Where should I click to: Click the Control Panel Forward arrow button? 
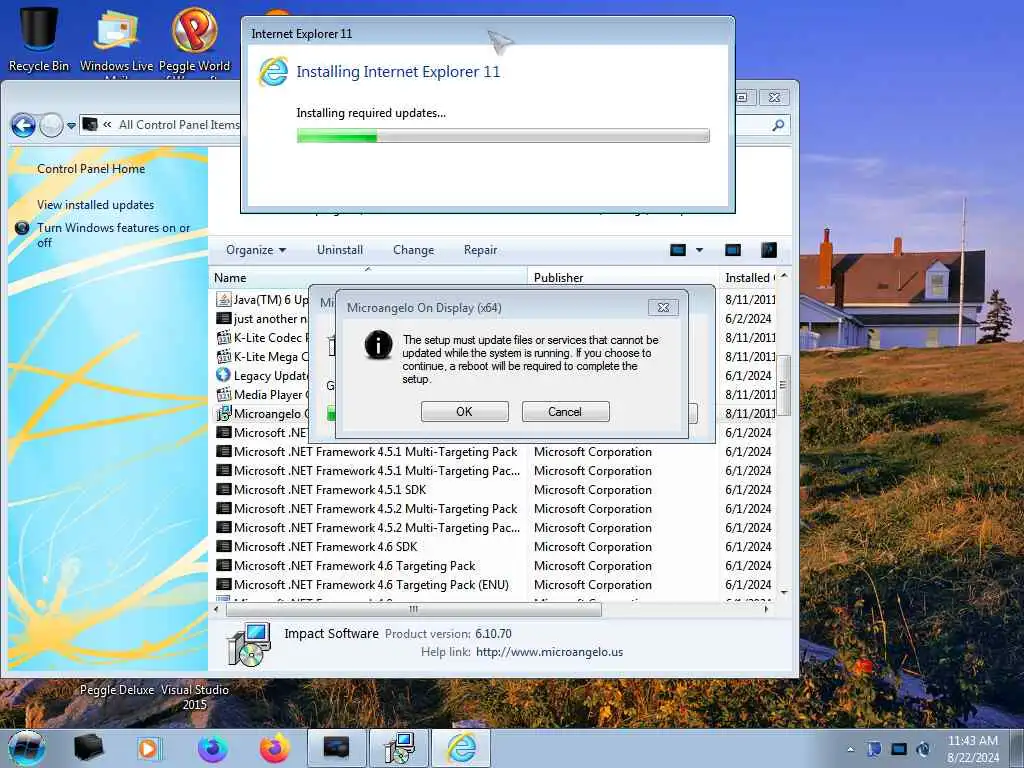pyautogui.click(x=51, y=125)
